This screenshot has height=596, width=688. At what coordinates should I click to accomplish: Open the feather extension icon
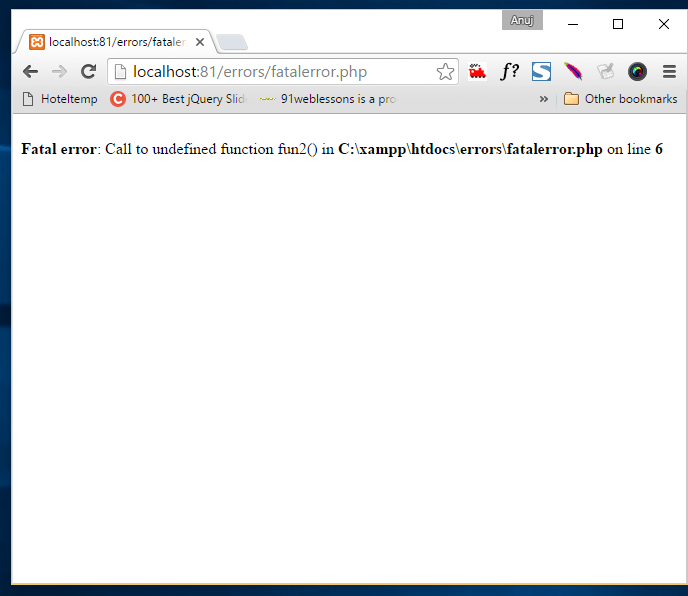click(573, 72)
